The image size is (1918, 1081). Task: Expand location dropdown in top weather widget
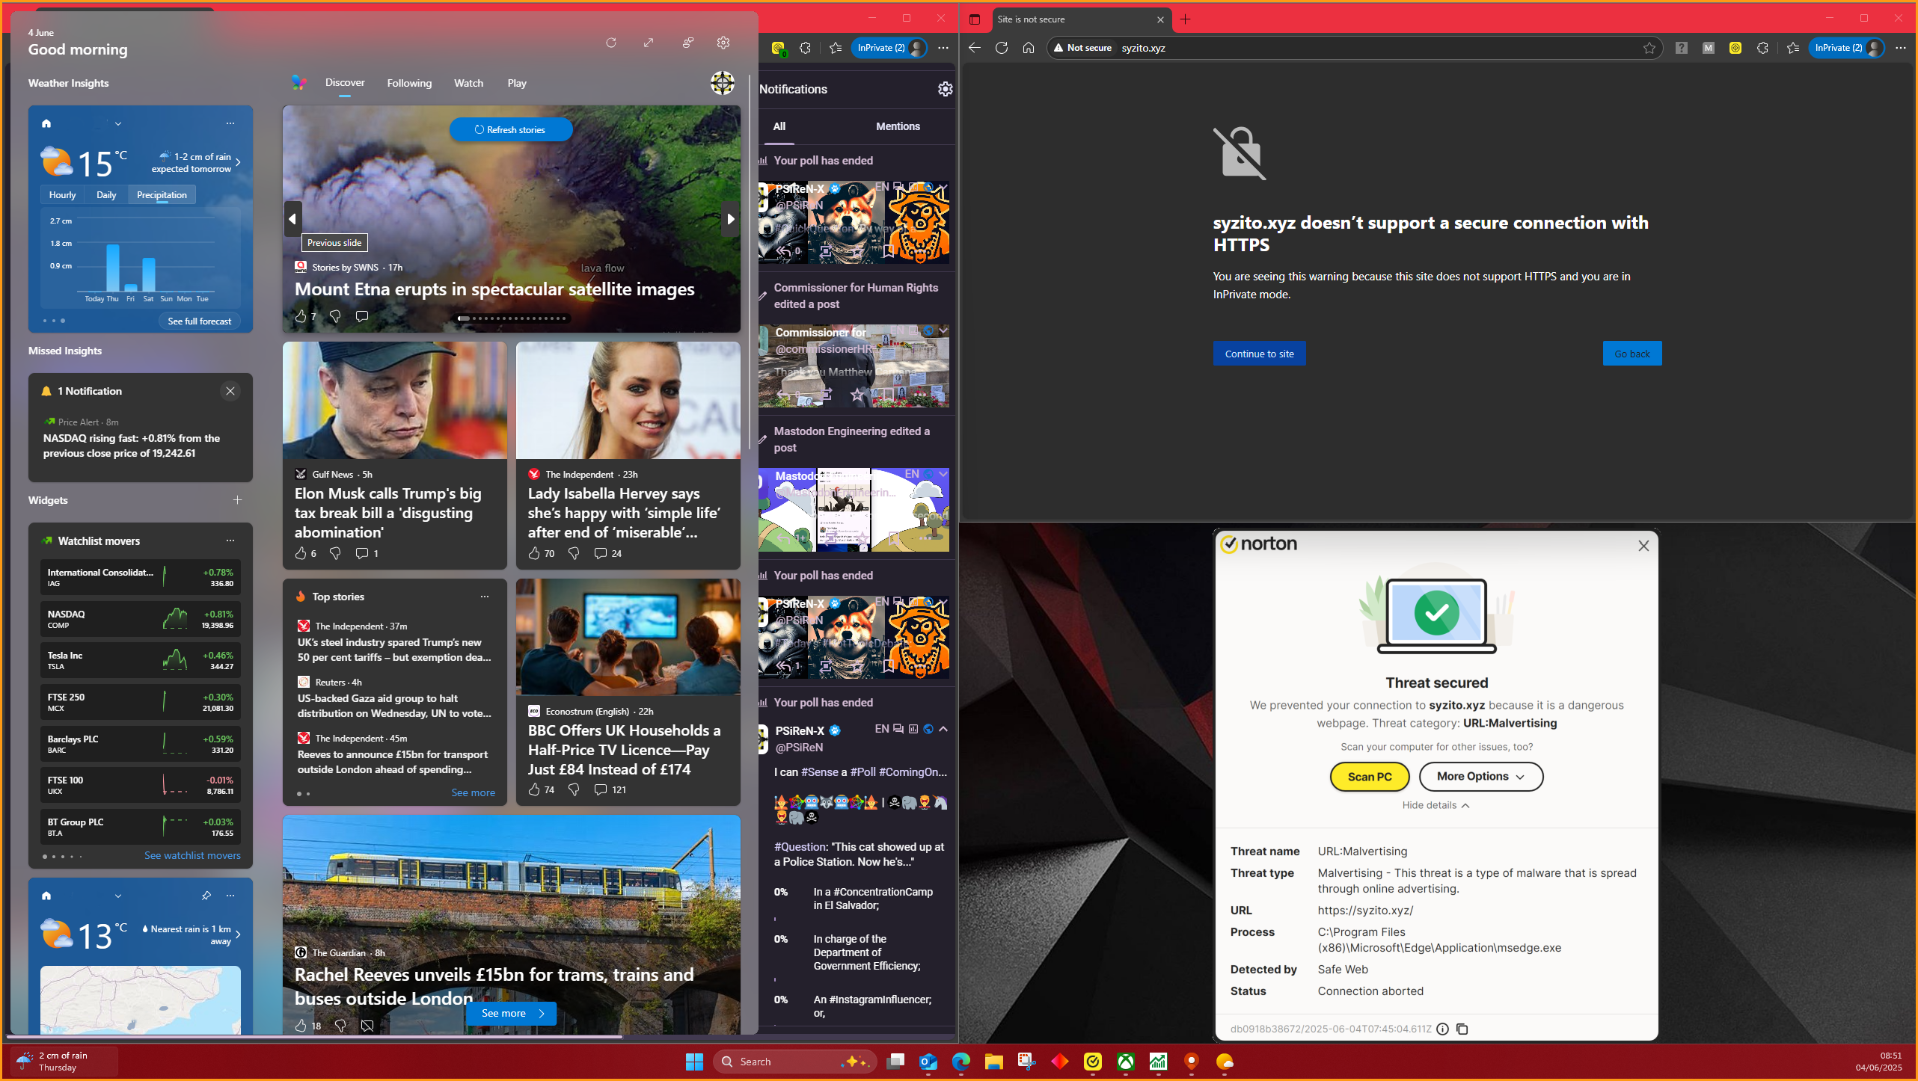click(118, 124)
